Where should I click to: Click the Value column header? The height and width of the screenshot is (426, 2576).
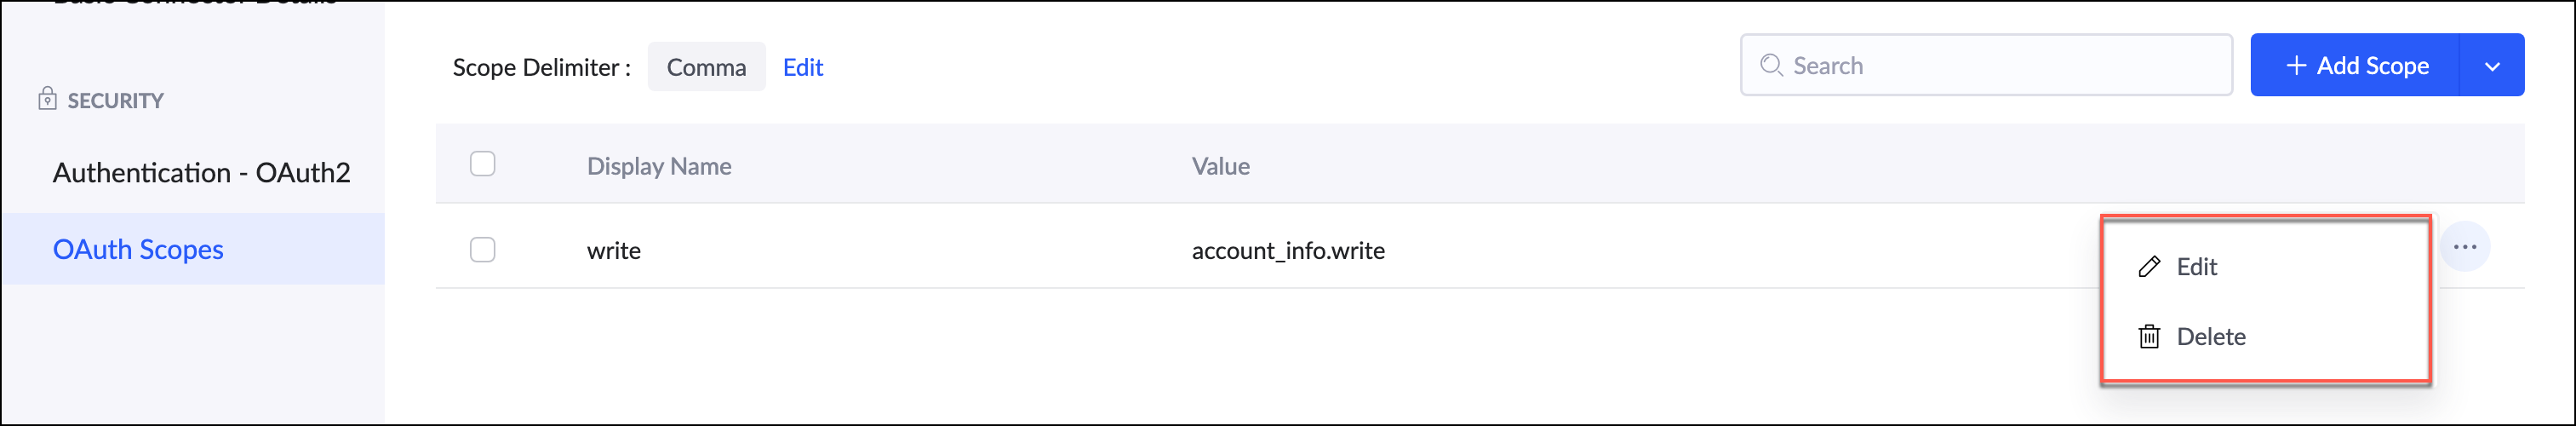click(1220, 166)
